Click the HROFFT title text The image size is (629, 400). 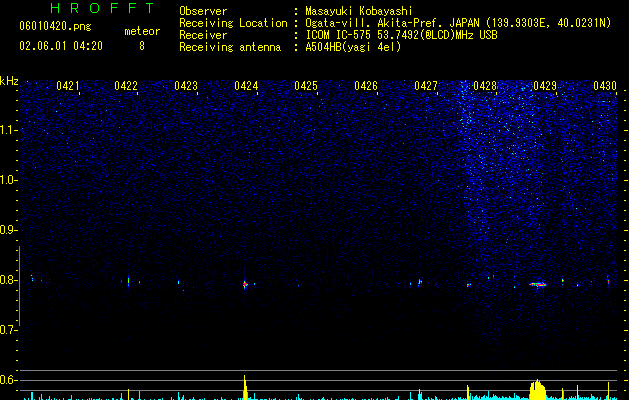[102, 8]
